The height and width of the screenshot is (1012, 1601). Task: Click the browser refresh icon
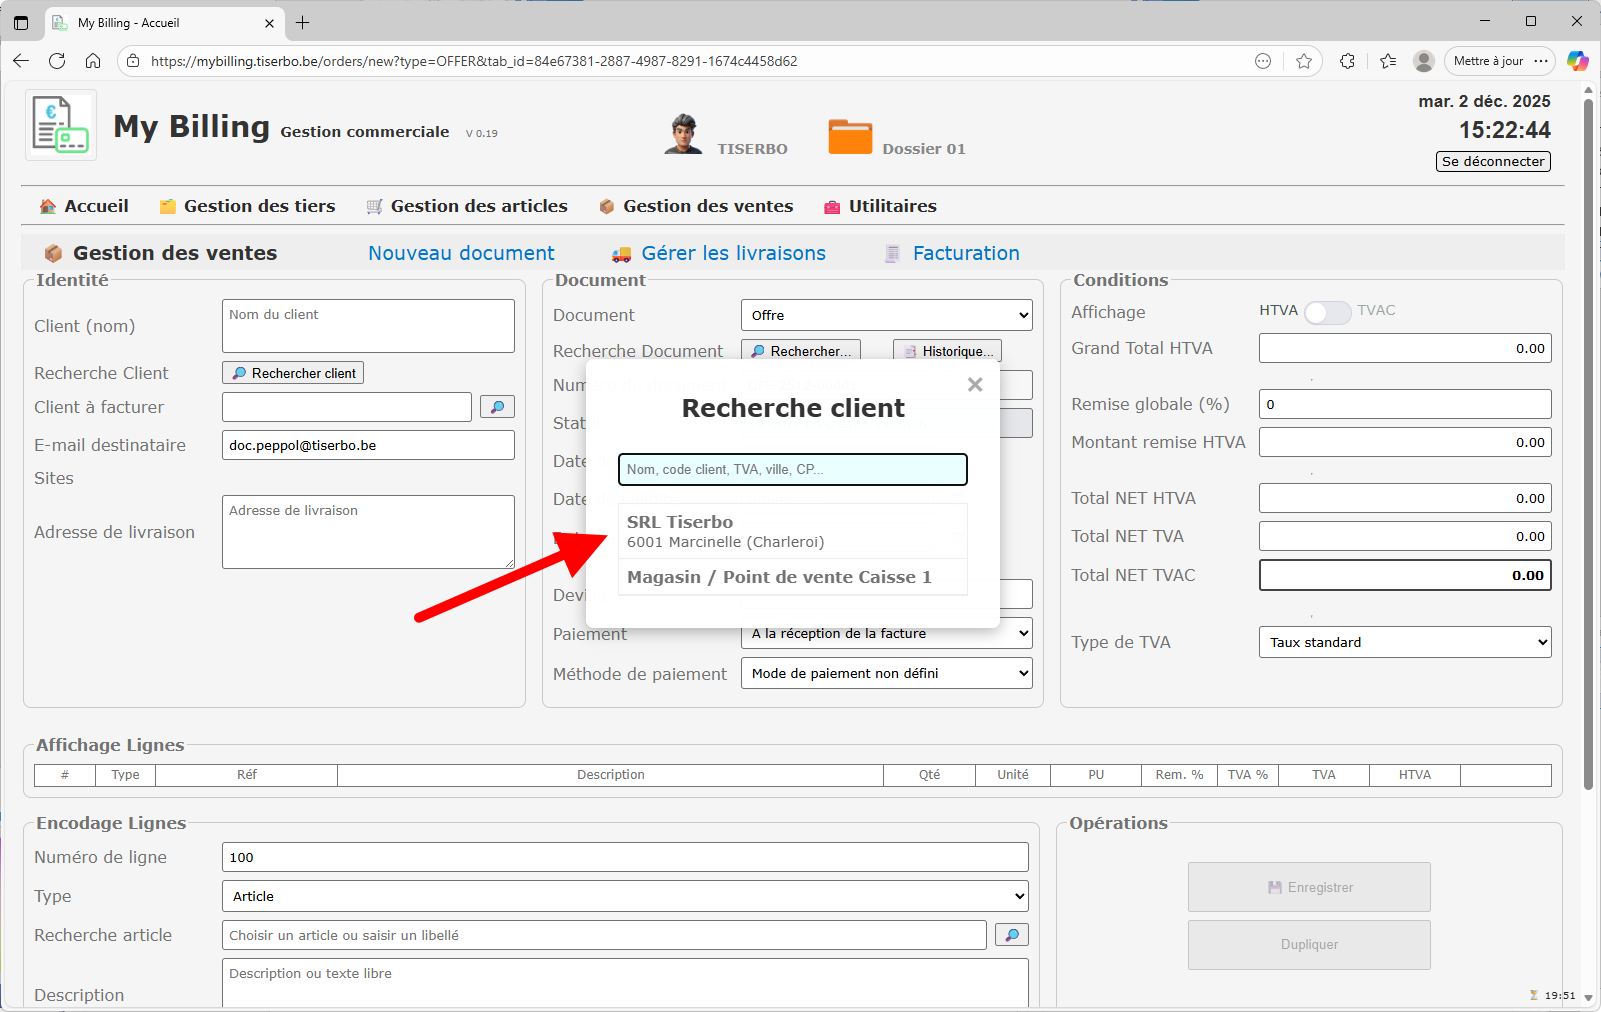coord(57,61)
